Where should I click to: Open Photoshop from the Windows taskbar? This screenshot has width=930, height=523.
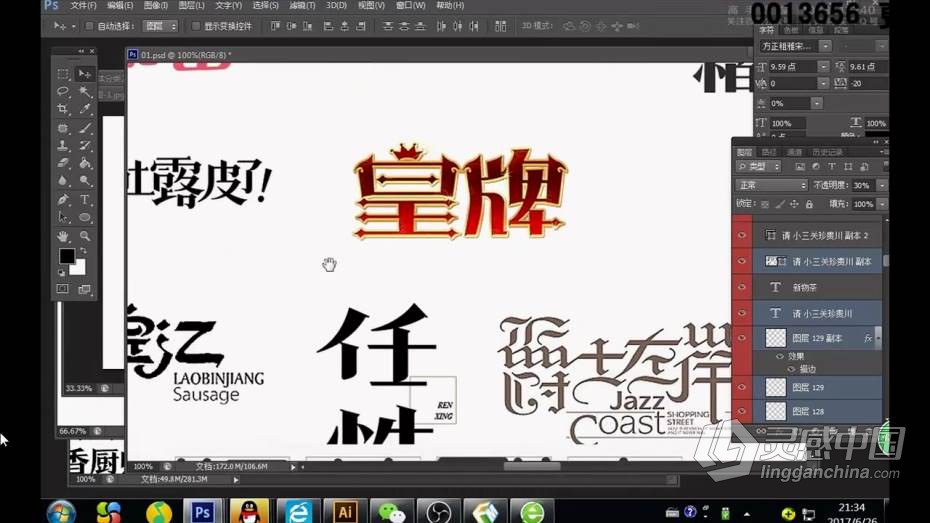pos(202,511)
